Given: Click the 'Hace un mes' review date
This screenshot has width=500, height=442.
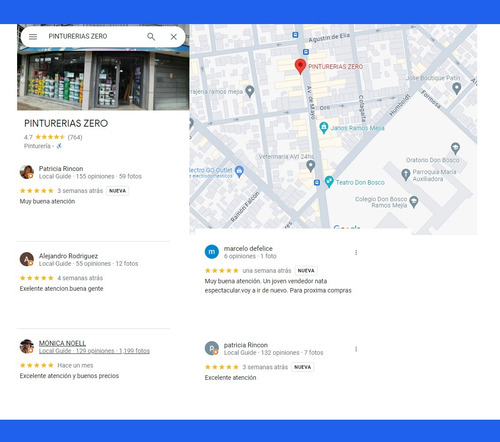Looking at the screenshot, I should 75,365.
